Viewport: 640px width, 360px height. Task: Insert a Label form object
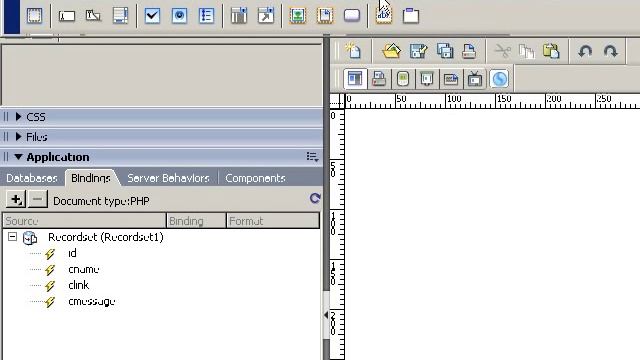(x=384, y=16)
